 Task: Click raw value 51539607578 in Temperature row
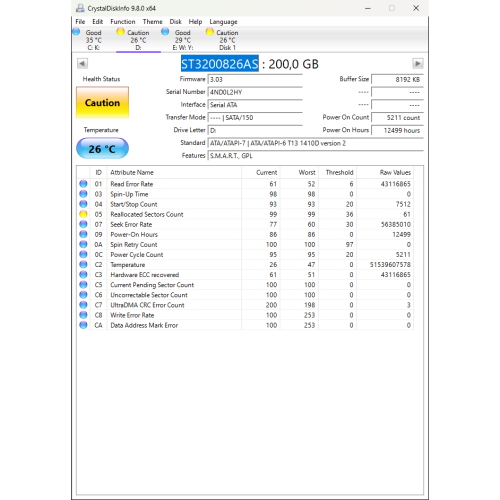click(x=390, y=265)
